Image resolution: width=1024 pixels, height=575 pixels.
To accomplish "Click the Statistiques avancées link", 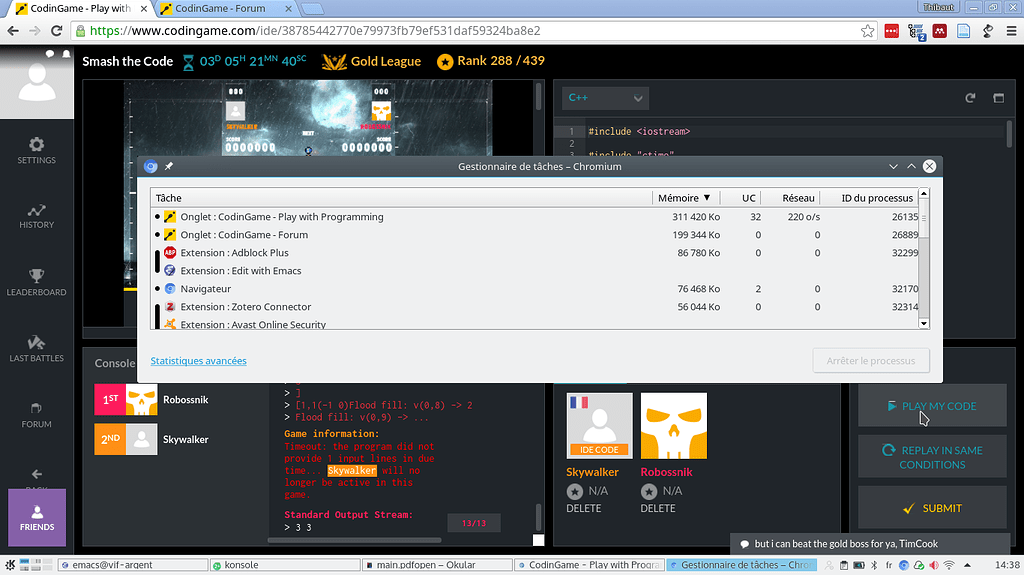I will click(x=198, y=361).
